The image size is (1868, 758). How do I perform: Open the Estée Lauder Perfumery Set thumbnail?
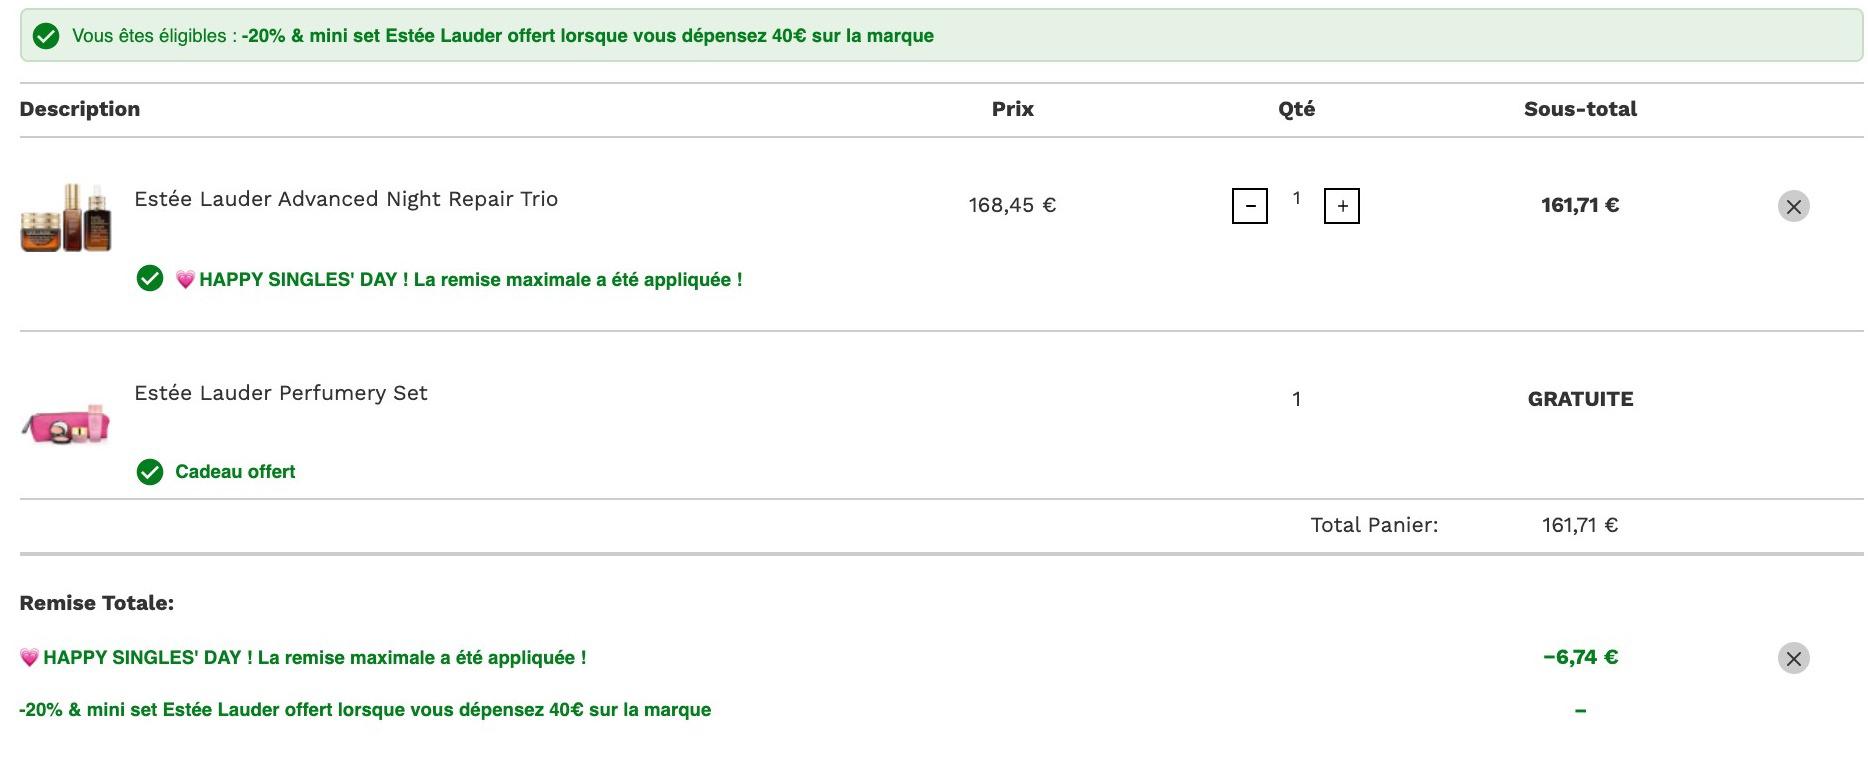(66, 425)
